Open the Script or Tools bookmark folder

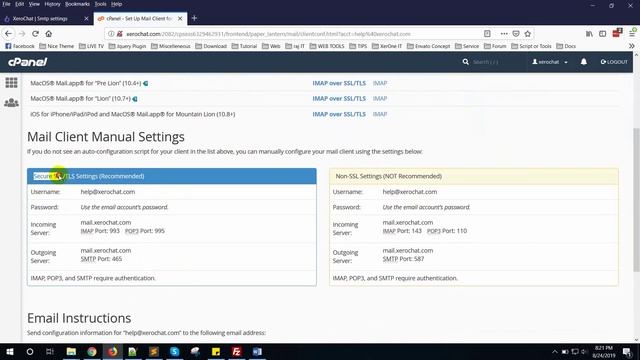(531, 46)
